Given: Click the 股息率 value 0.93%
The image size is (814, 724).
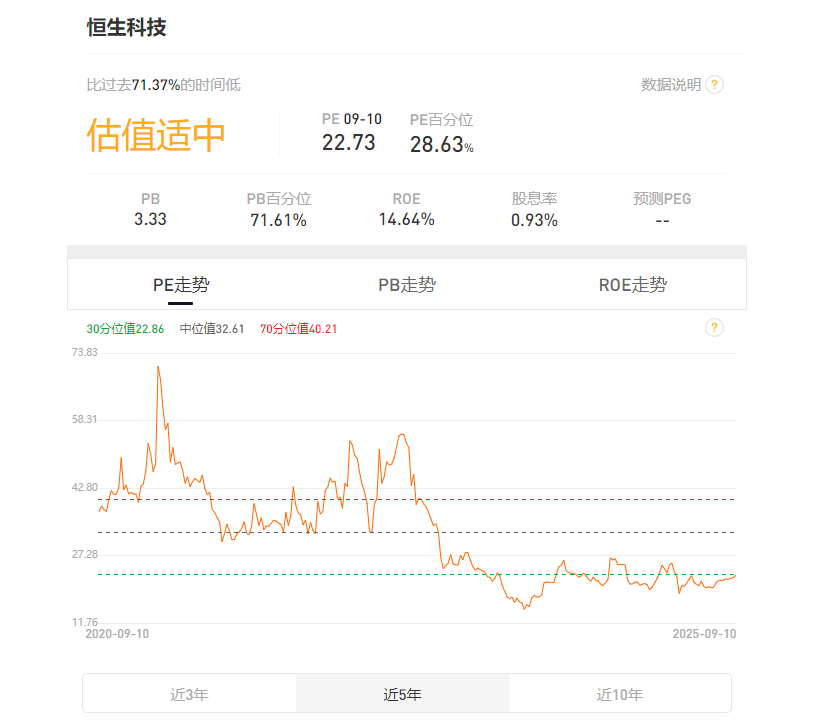Looking at the screenshot, I should point(534,220).
